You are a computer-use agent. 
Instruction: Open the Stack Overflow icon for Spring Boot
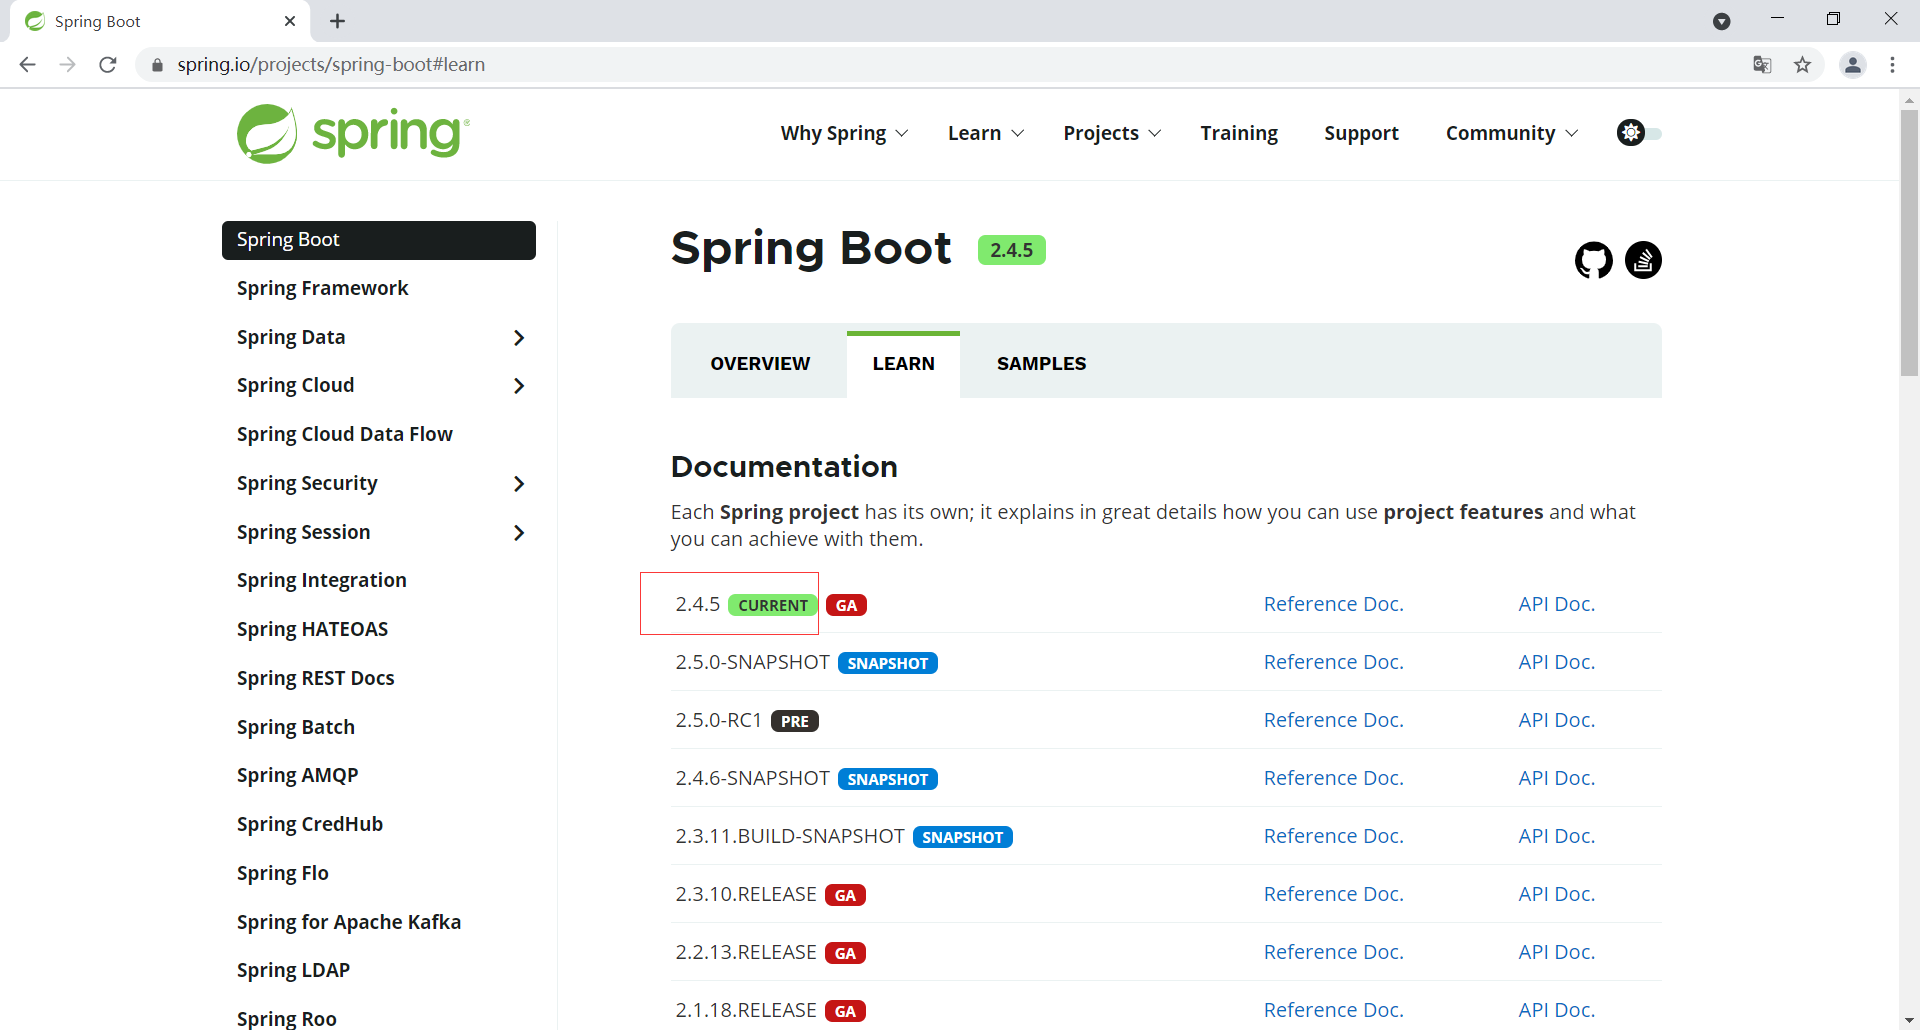point(1643,260)
